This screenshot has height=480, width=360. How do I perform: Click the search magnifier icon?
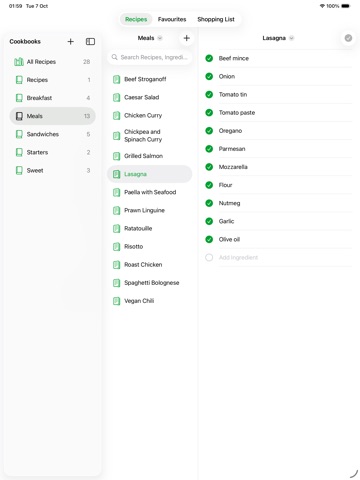click(x=114, y=57)
